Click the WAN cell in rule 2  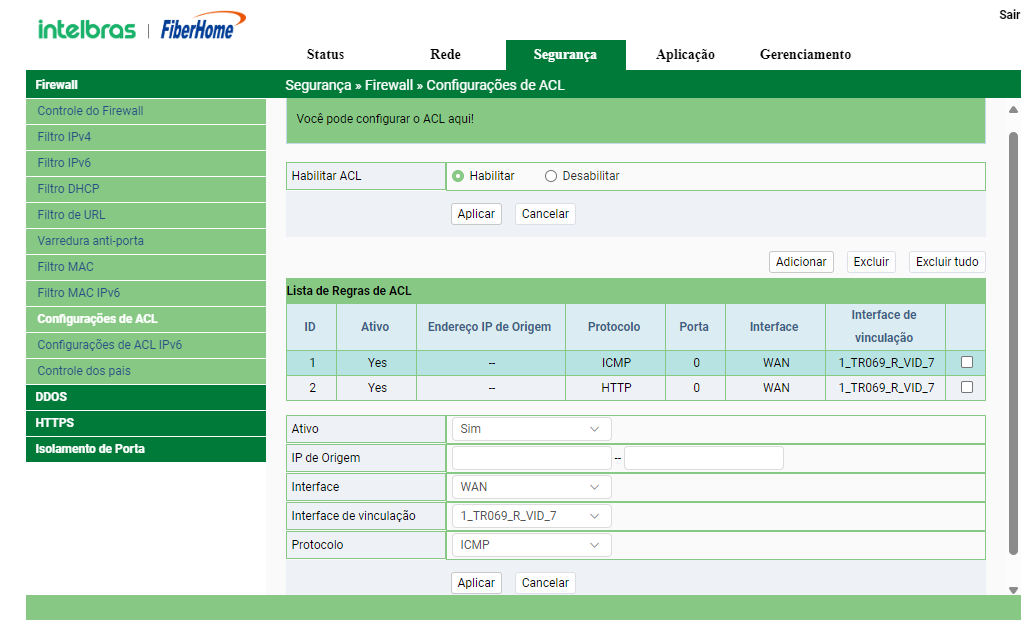pyautogui.click(x=775, y=388)
